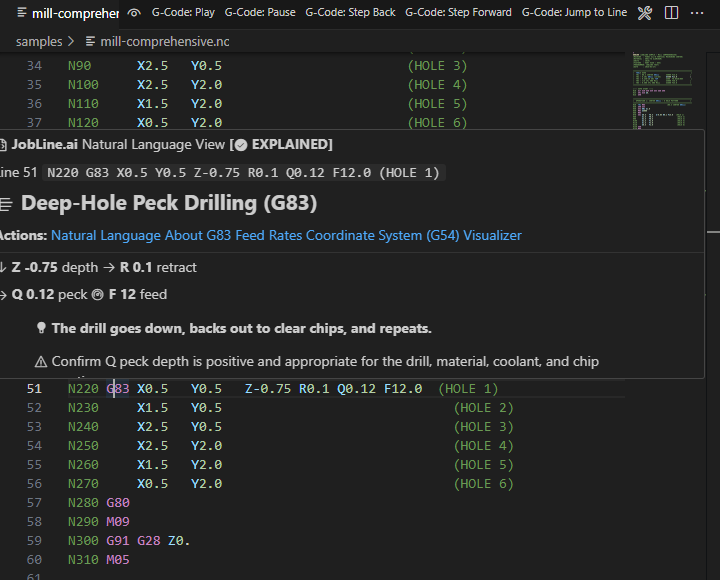Click line number 57 in gutter
The image size is (720, 580).
[x=34, y=503]
